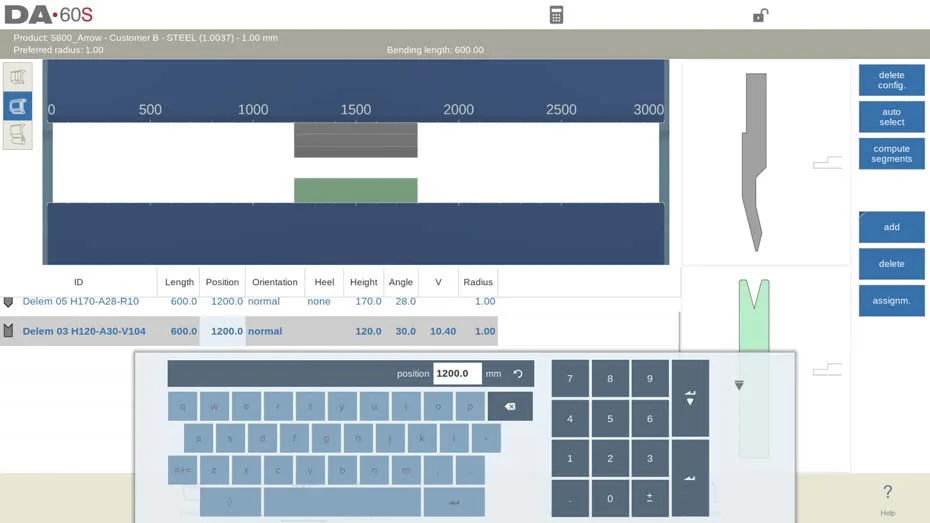Click the unlocked padlock icon
930x523 pixels.
tap(760, 15)
